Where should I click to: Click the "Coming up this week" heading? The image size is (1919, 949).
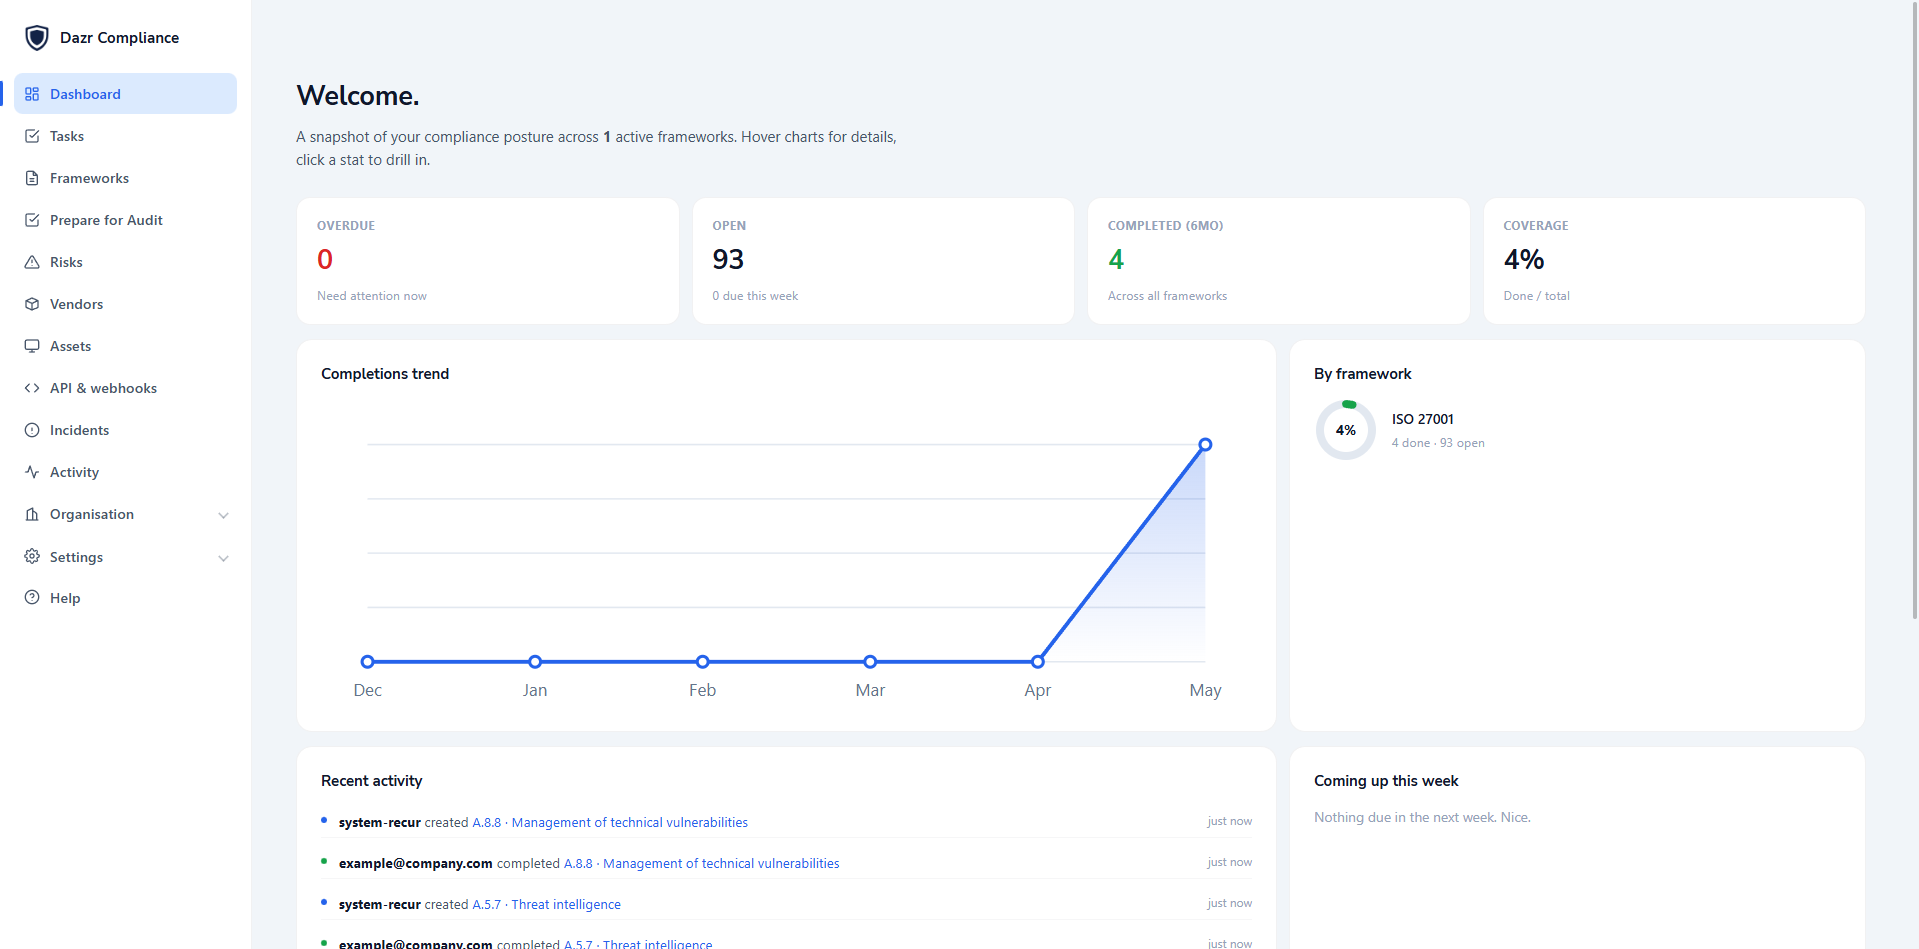(1386, 781)
